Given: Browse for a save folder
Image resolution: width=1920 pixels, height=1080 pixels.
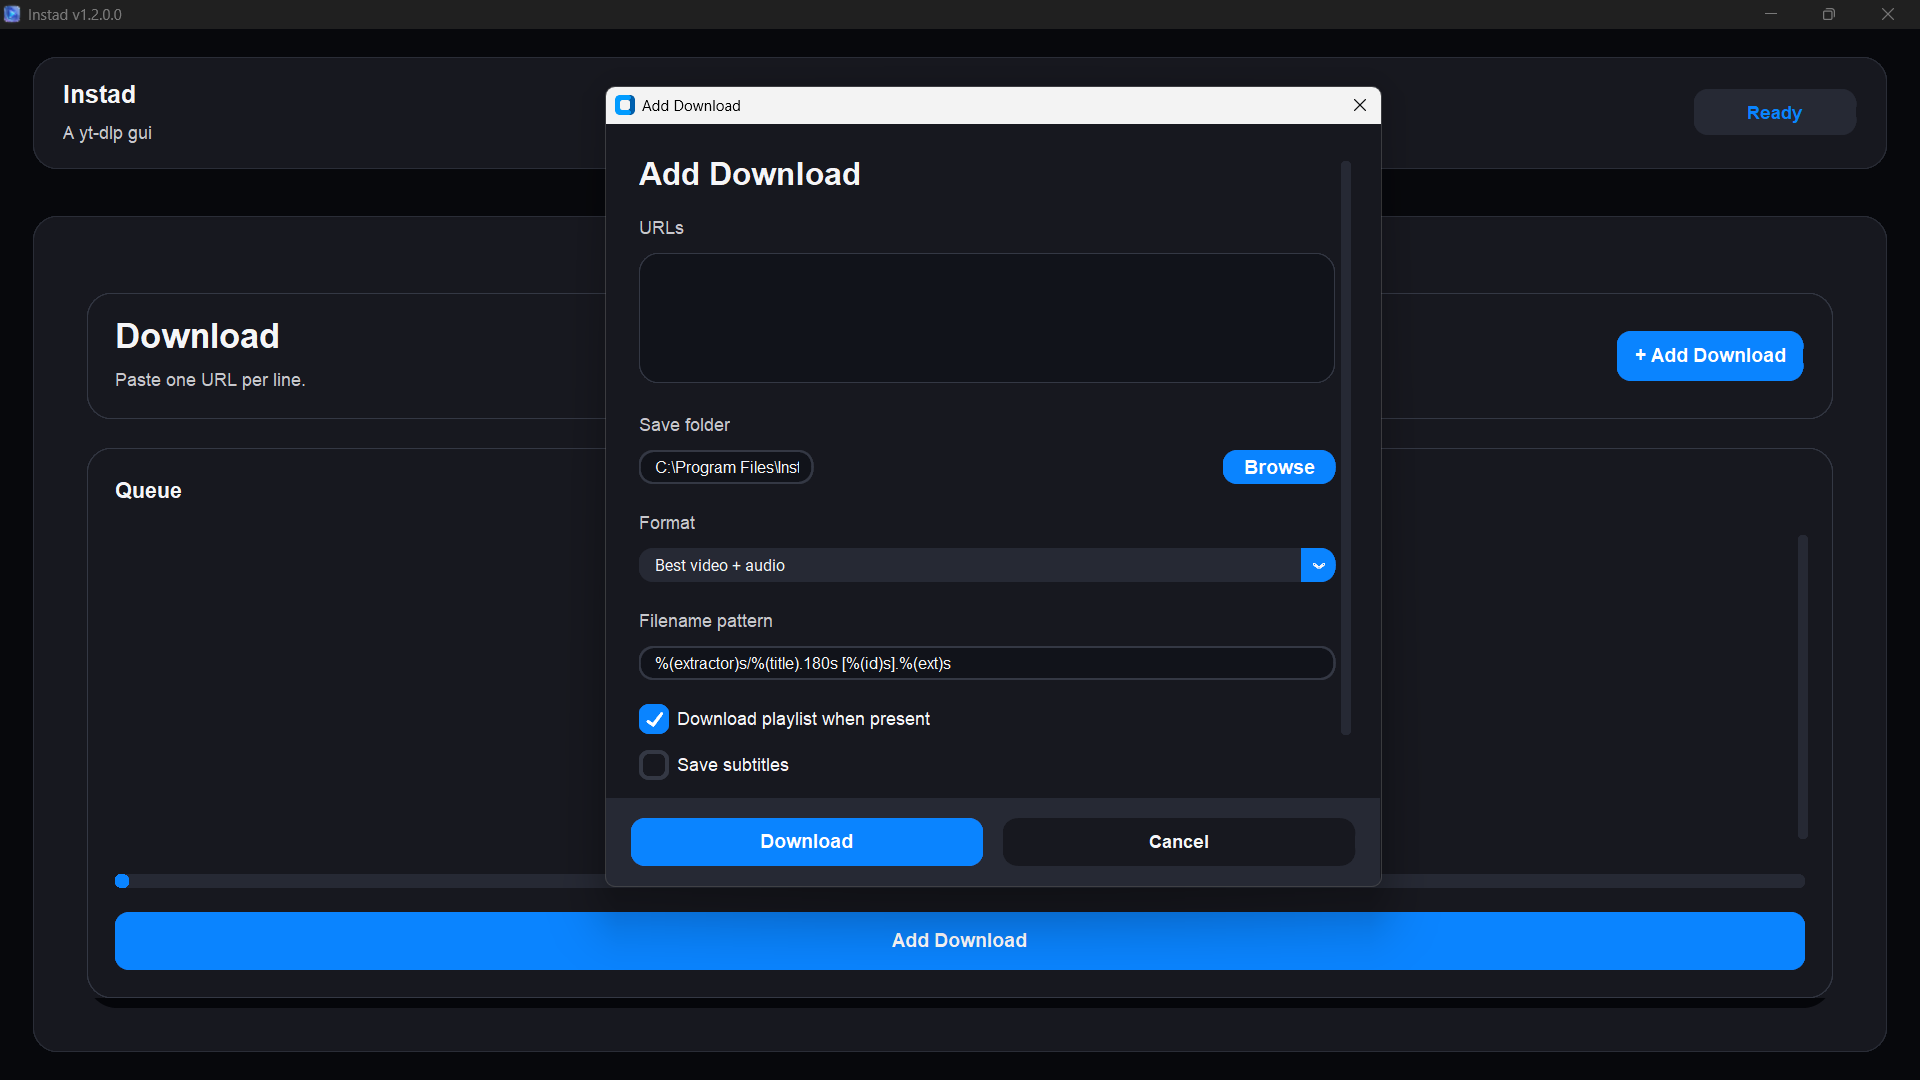Looking at the screenshot, I should tap(1279, 467).
